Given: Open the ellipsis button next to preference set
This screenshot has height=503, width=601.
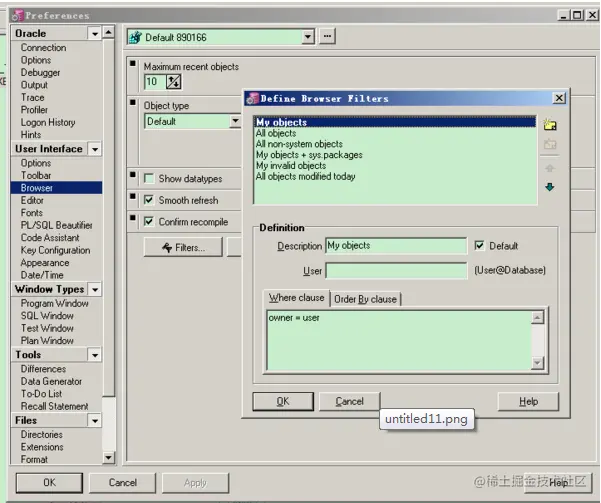Looking at the screenshot, I should (x=327, y=36).
